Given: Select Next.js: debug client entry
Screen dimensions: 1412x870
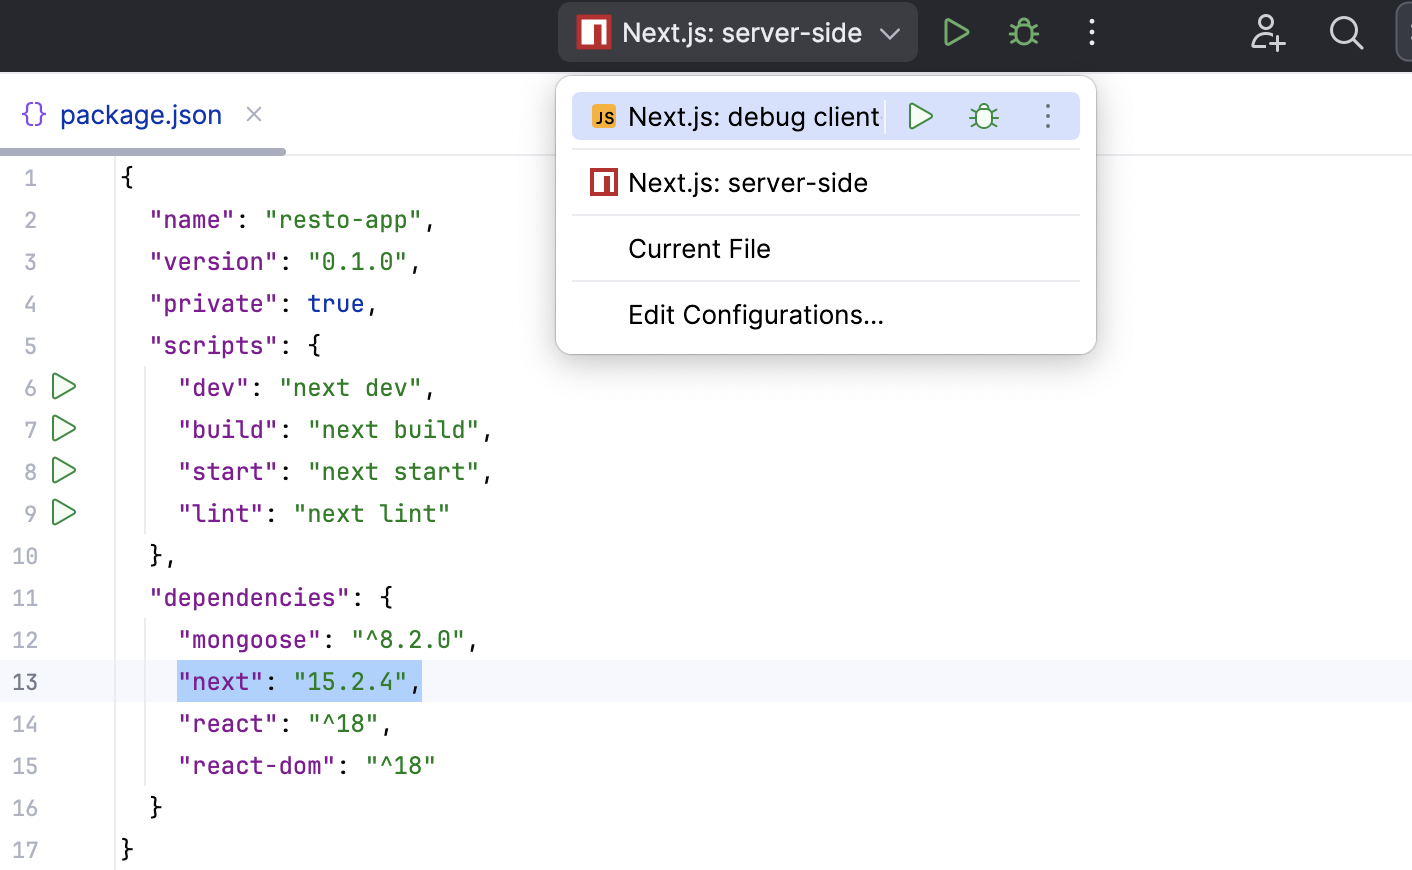Looking at the screenshot, I should [751, 116].
